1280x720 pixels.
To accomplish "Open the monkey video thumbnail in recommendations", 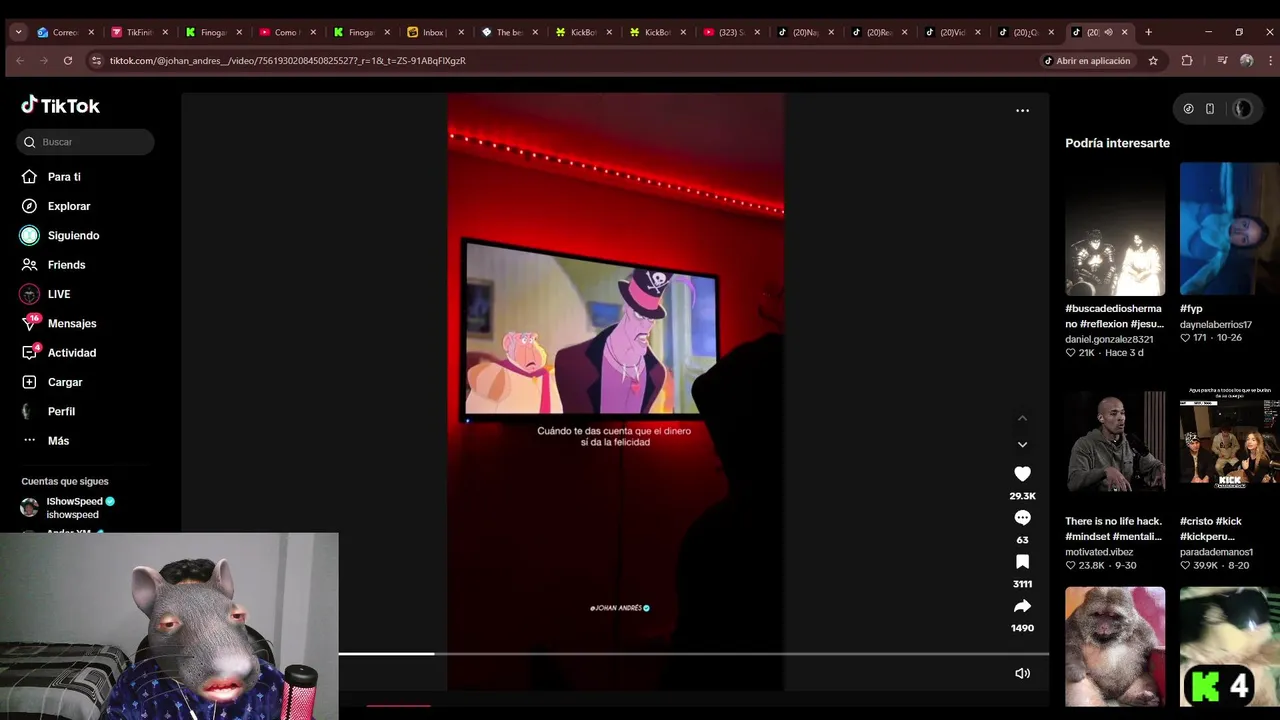I will [1115, 646].
